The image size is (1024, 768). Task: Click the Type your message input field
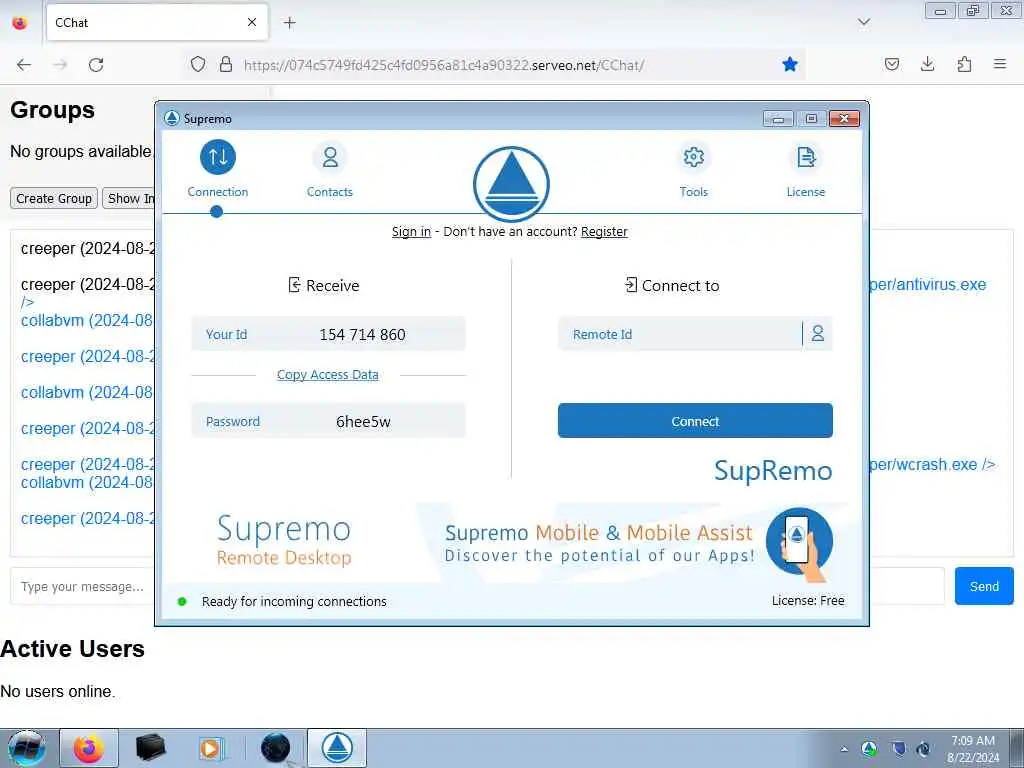click(x=82, y=586)
